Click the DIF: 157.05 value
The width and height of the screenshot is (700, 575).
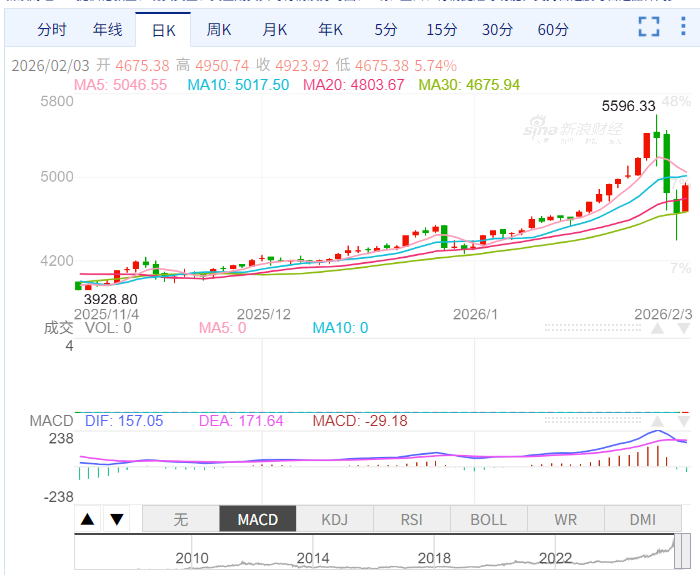click(124, 421)
